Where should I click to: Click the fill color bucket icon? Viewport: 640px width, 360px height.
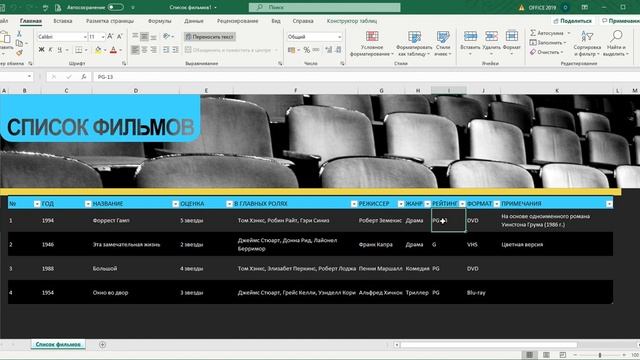98,50
